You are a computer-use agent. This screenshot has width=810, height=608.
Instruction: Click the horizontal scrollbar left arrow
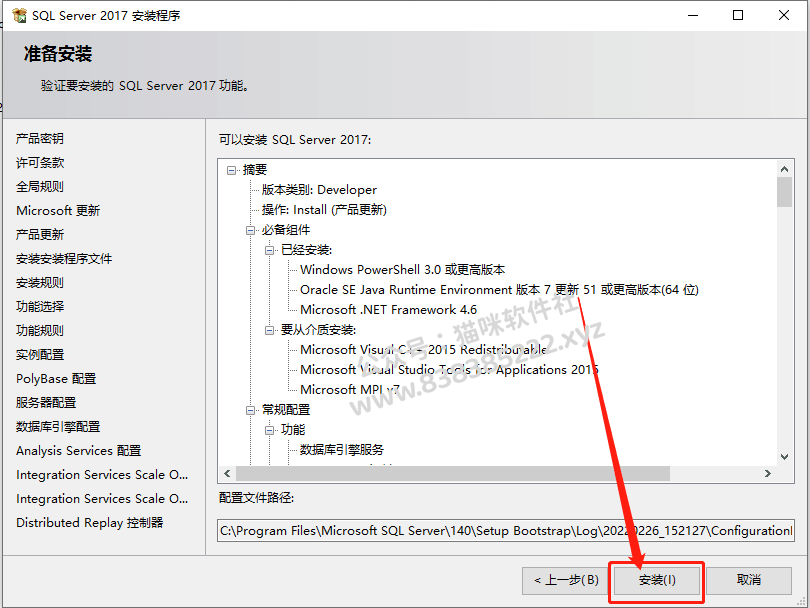pyautogui.click(x=227, y=473)
